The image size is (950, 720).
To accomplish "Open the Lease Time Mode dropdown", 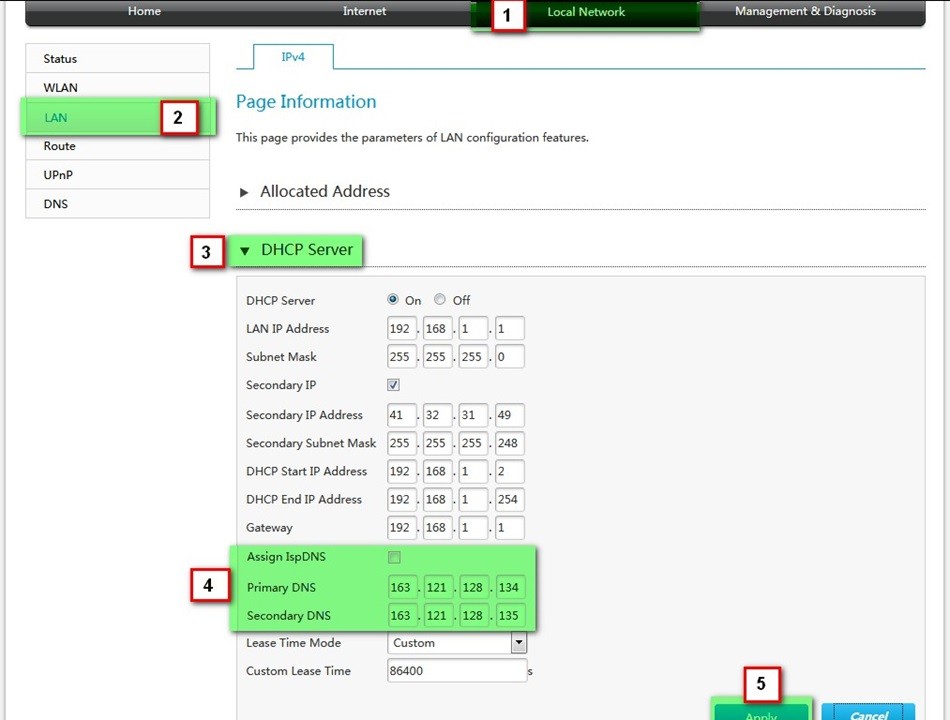I will point(518,643).
